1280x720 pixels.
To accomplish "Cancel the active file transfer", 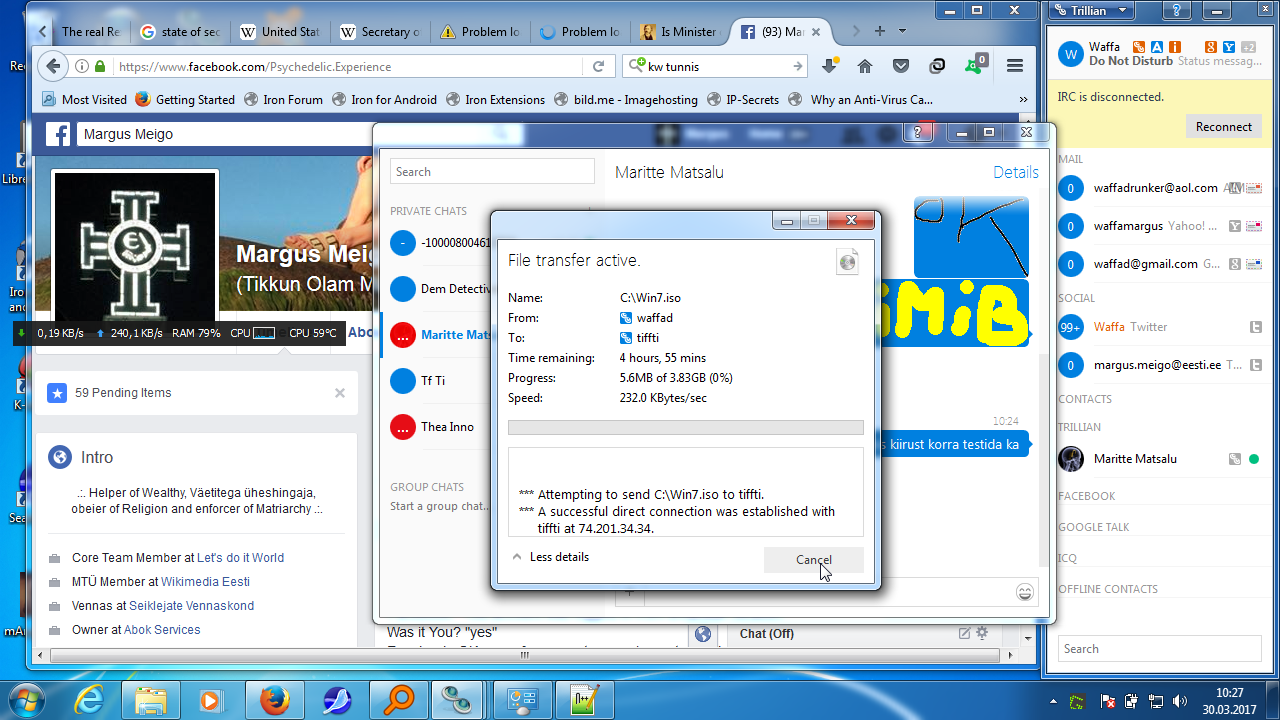I will click(x=813, y=560).
